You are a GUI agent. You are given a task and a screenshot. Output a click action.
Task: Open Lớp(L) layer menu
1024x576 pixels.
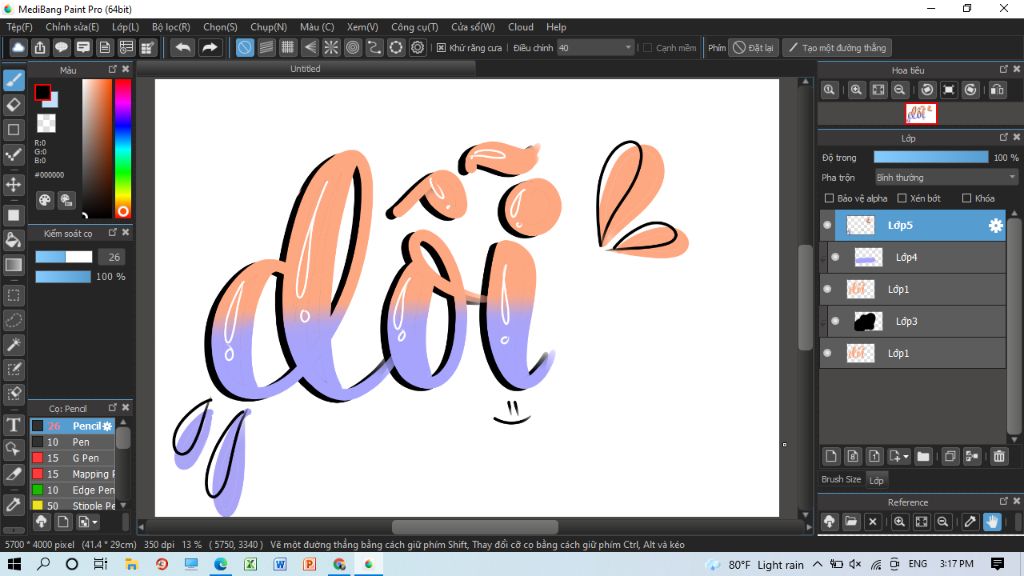click(125, 27)
